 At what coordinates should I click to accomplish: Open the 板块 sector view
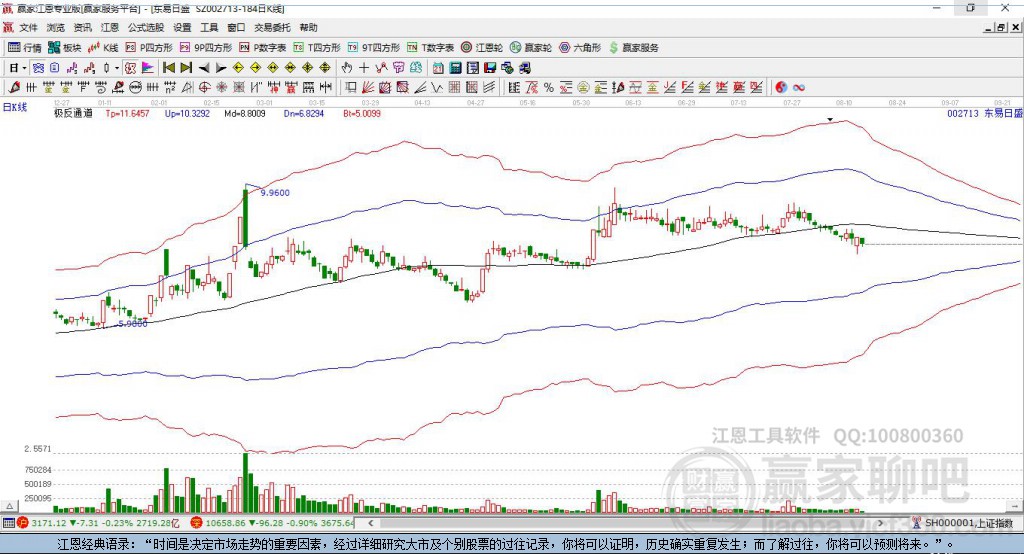click(x=65, y=48)
